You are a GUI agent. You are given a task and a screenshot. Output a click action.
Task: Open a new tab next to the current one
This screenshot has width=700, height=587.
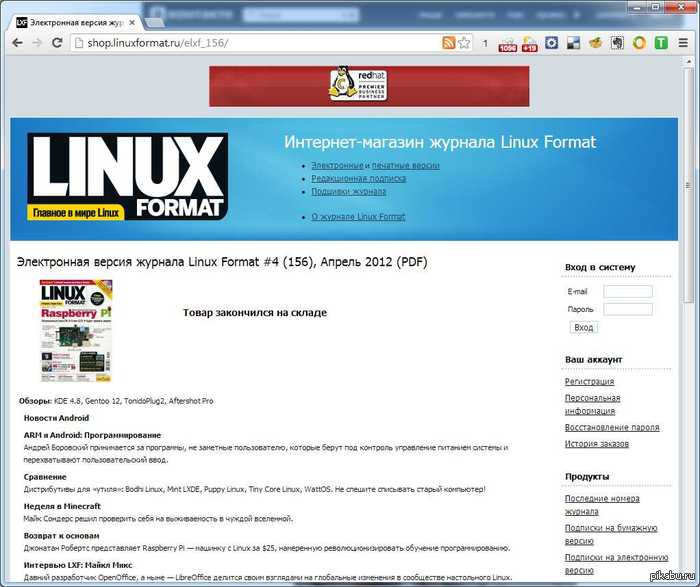[155, 22]
